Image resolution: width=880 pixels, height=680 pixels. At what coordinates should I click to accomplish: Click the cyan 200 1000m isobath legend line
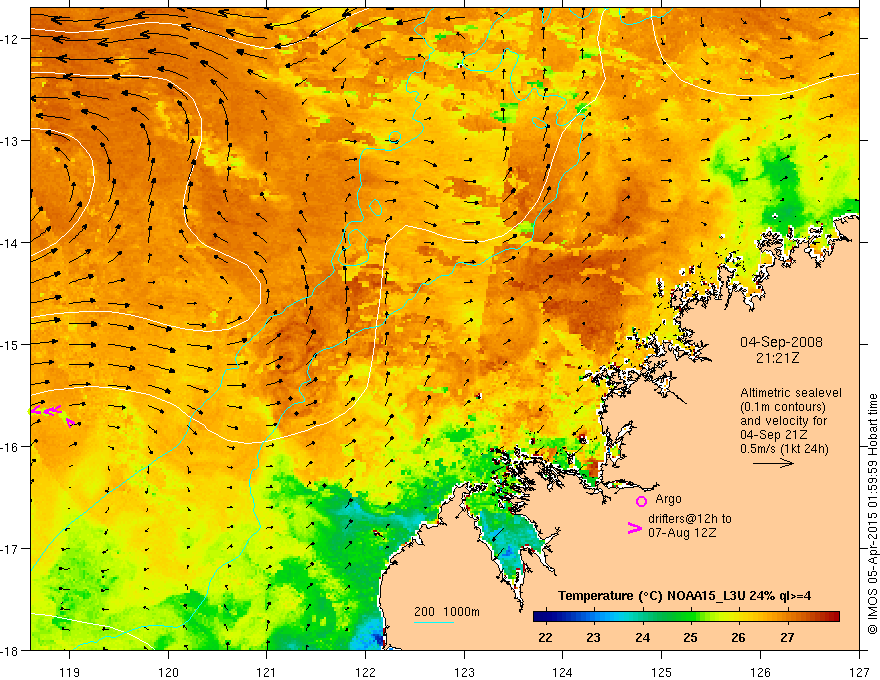[434, 622]
